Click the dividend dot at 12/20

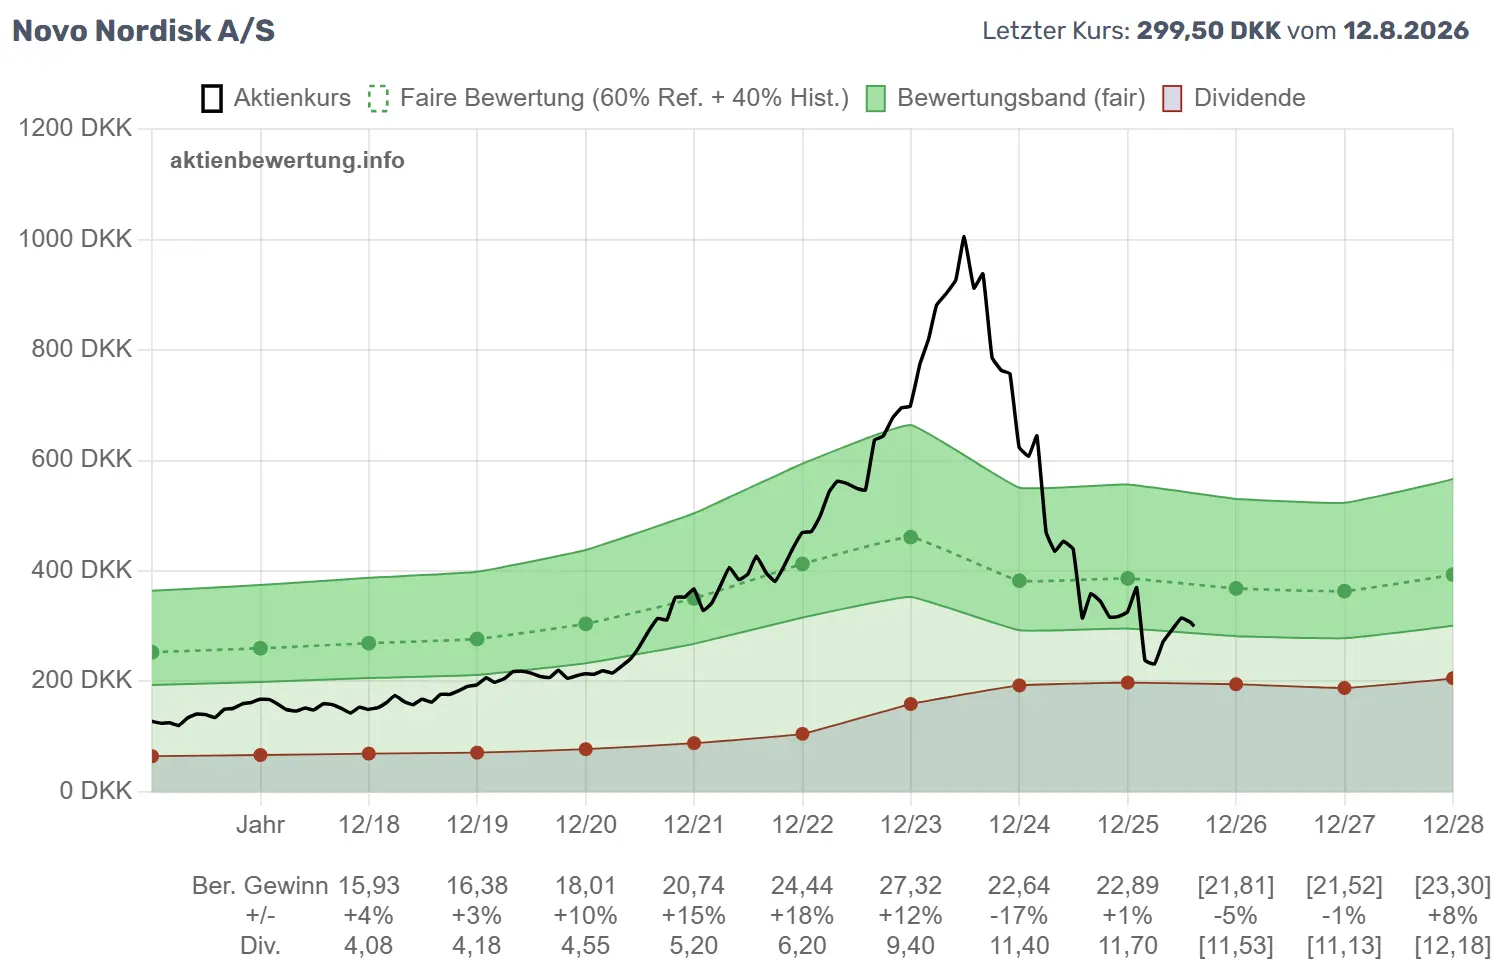(x=586, y=749)
